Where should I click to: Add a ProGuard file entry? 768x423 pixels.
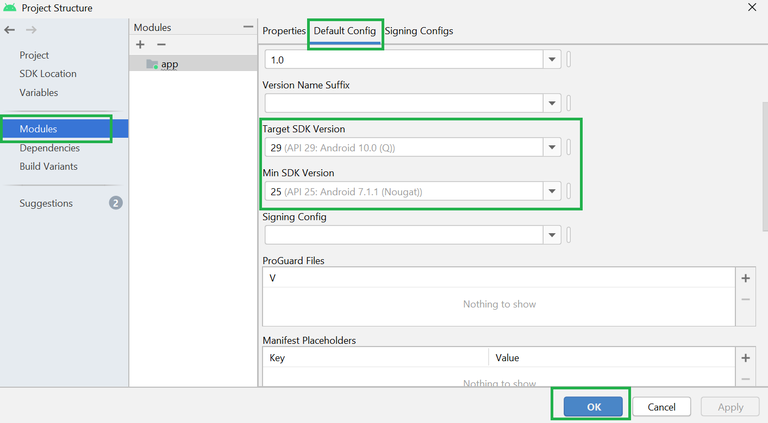[x=745, y=279]
